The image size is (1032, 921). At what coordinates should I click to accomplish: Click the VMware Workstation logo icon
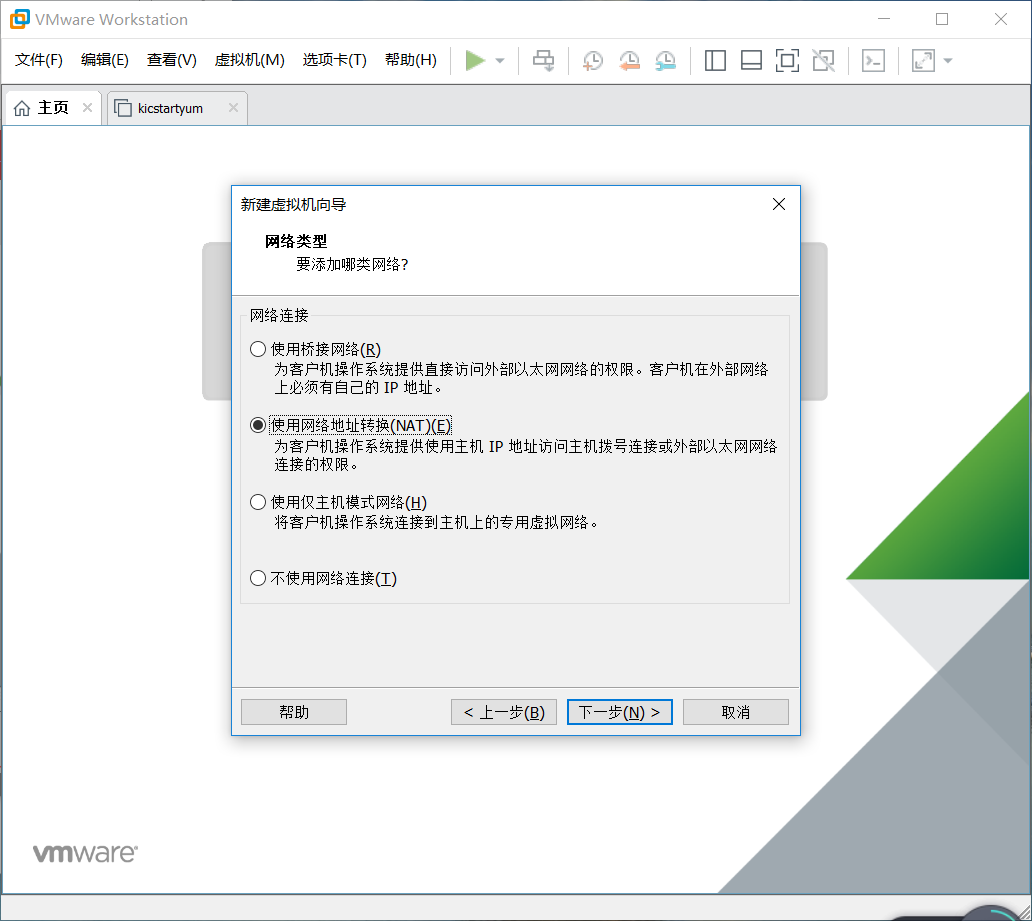20,19
